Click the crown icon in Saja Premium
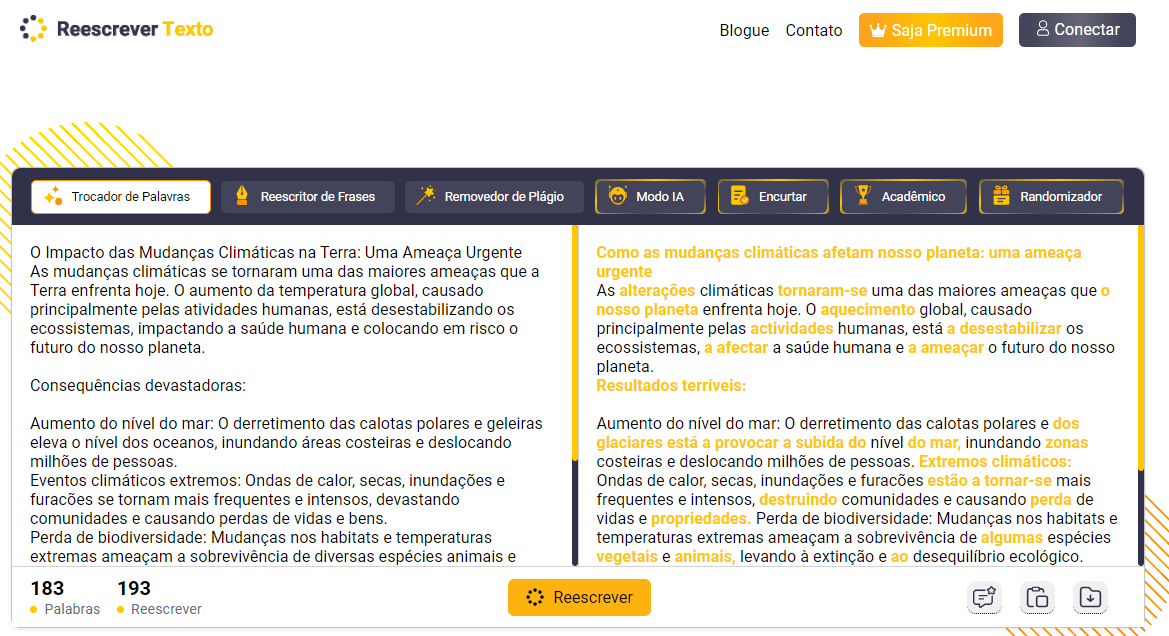Viewport: 1169px width, 636px height. [x=878, y=31]
